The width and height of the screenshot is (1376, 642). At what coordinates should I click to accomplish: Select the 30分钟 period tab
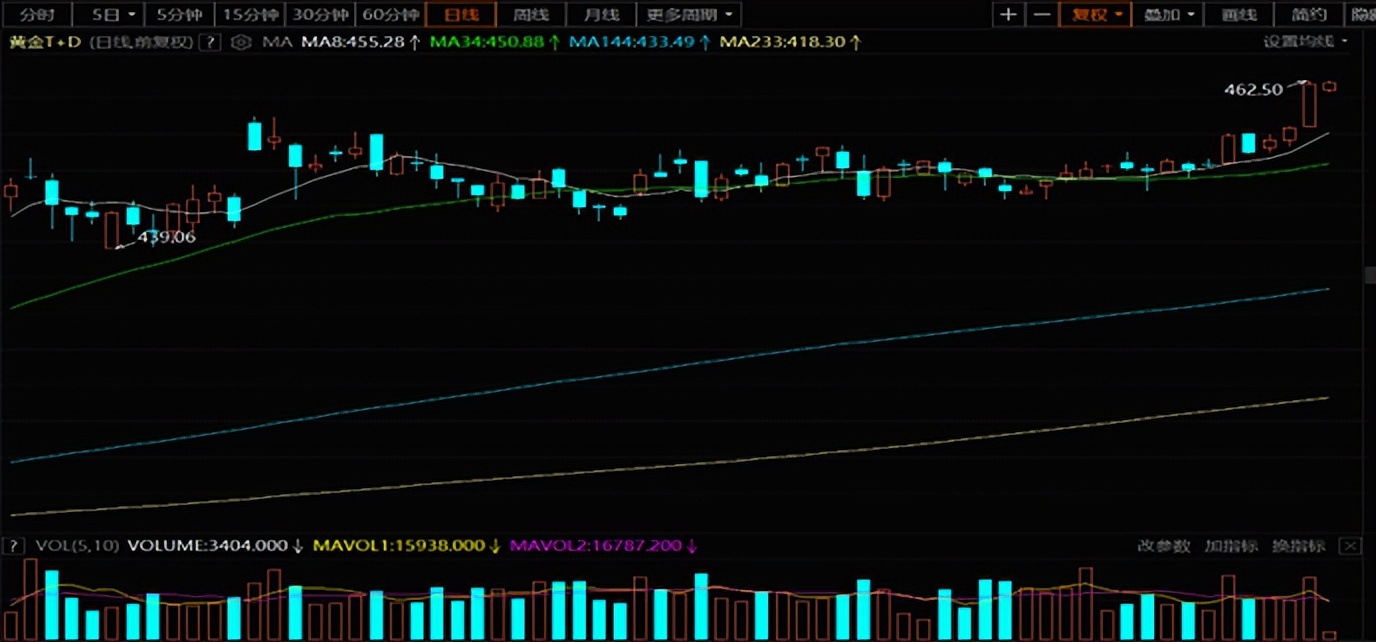click(x=320, y=15)
